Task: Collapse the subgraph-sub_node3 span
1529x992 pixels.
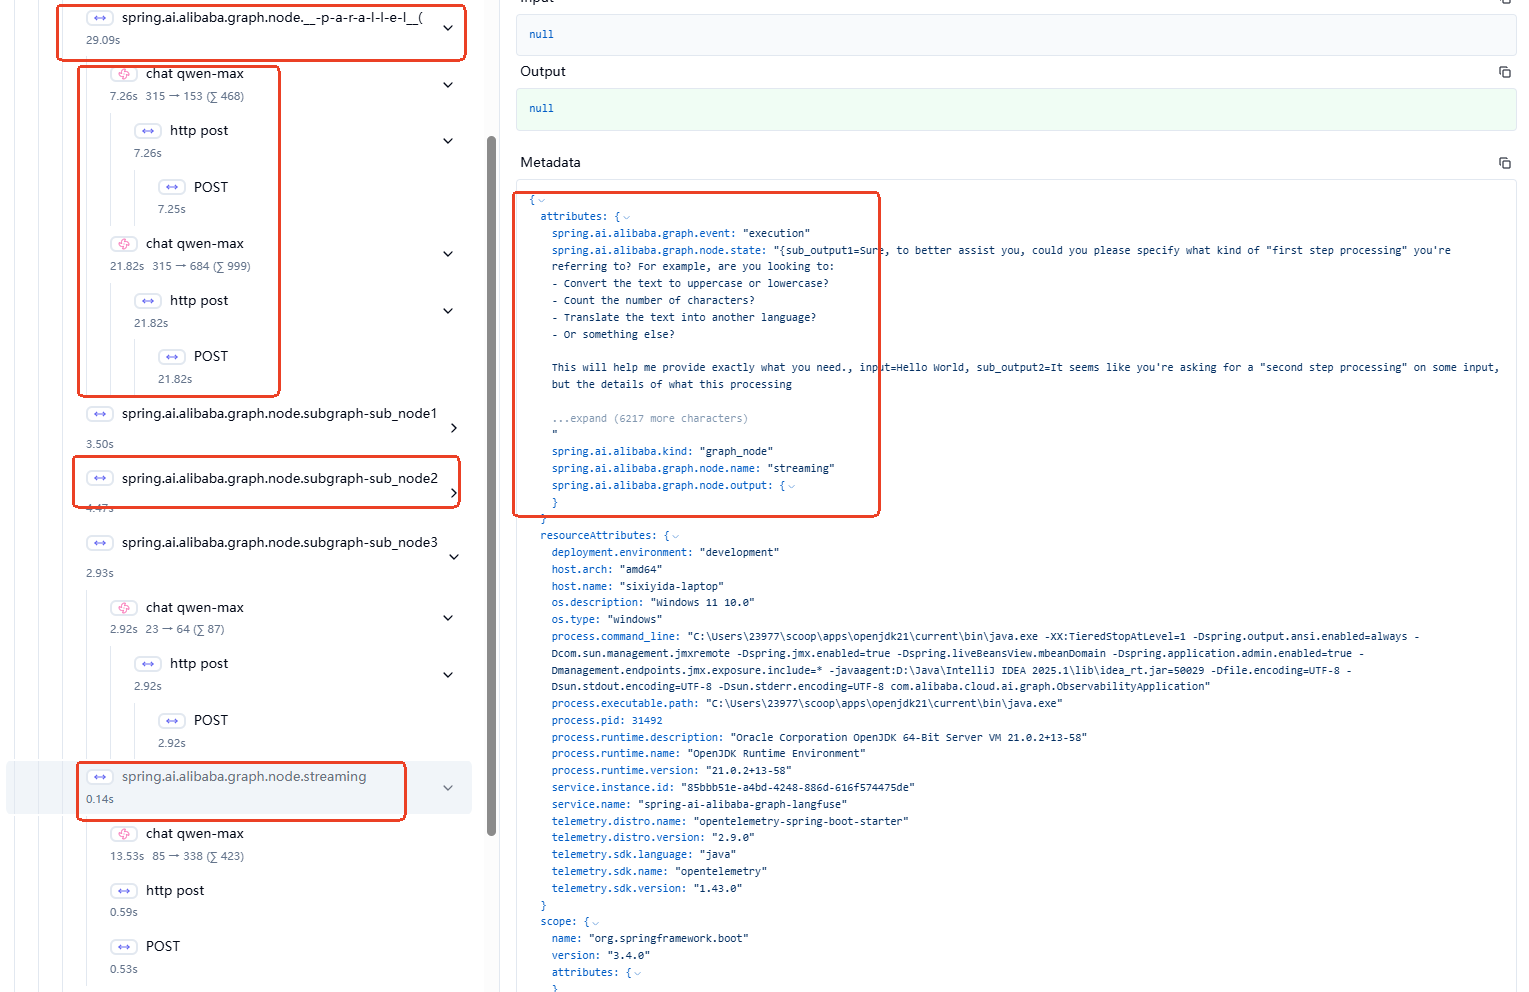Action: 454,557
